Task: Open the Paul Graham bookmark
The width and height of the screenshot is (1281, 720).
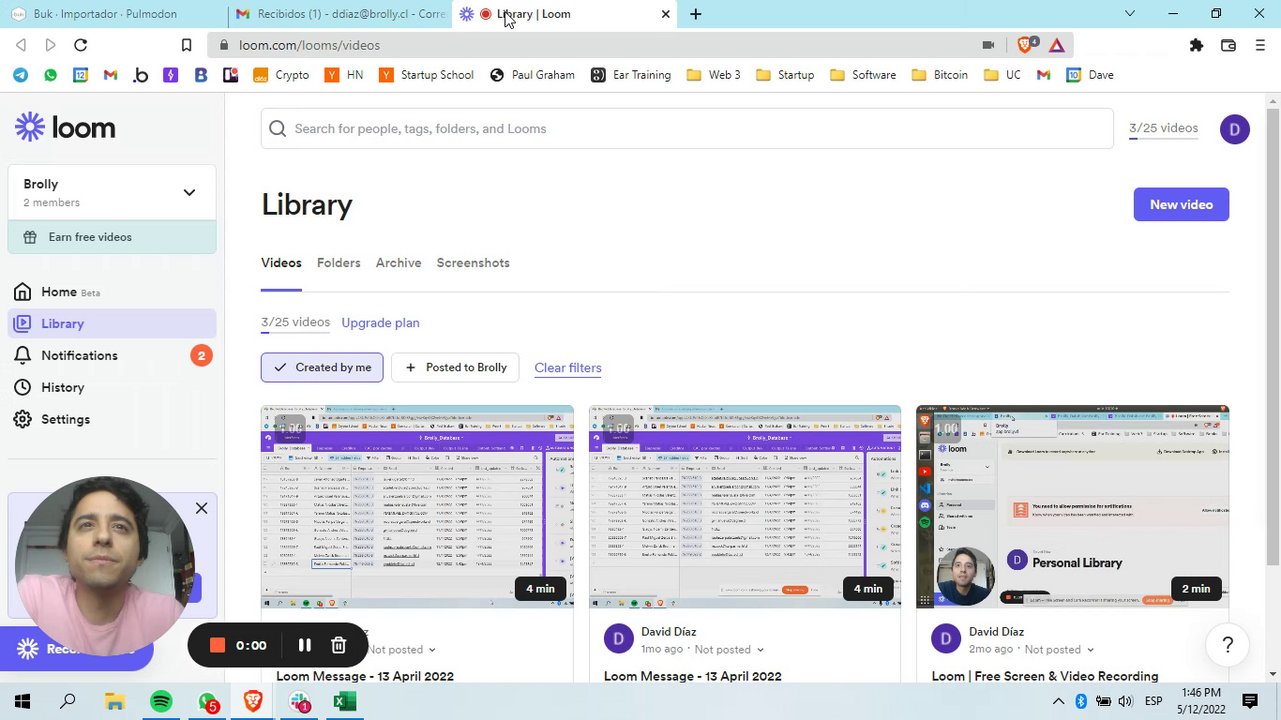Action: coord(532,75)
